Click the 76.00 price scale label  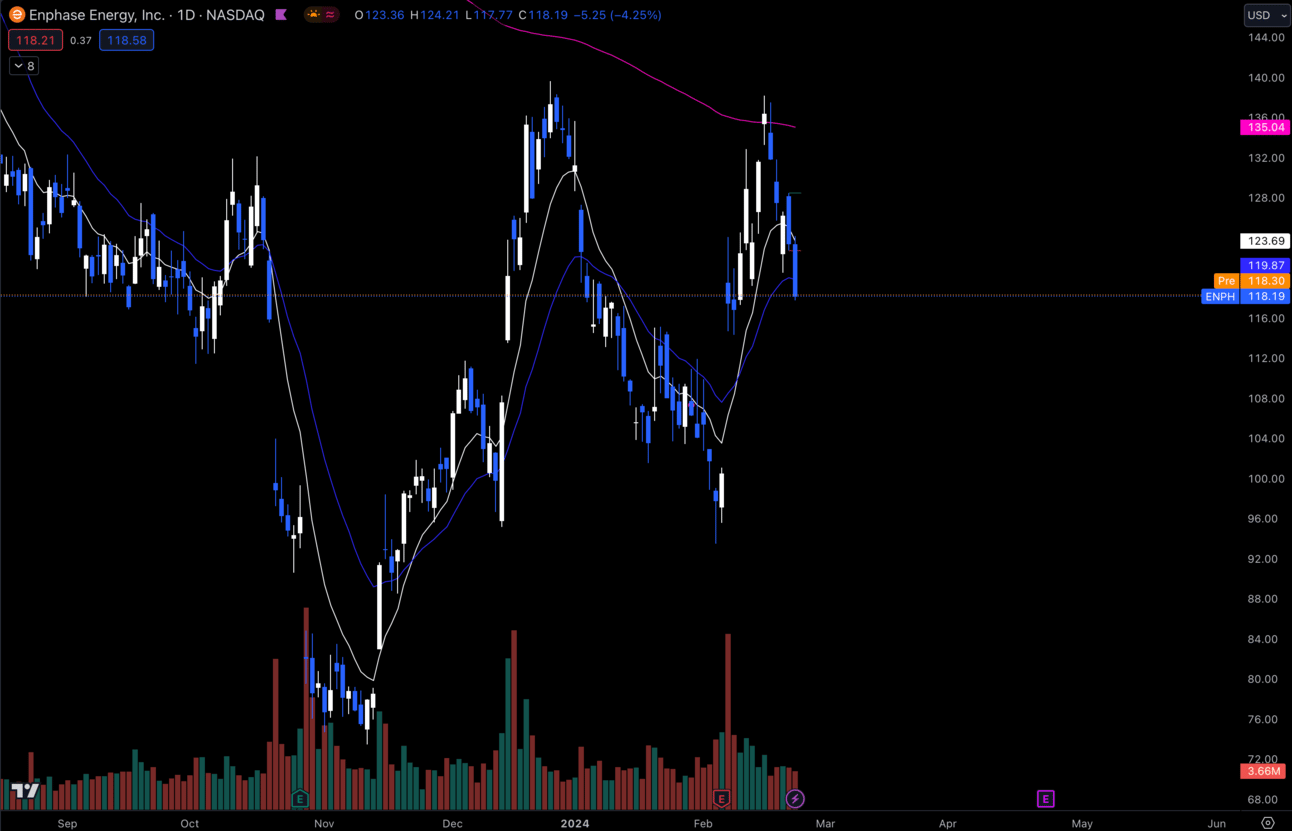pyautogui.click(x=1265, y=719)
